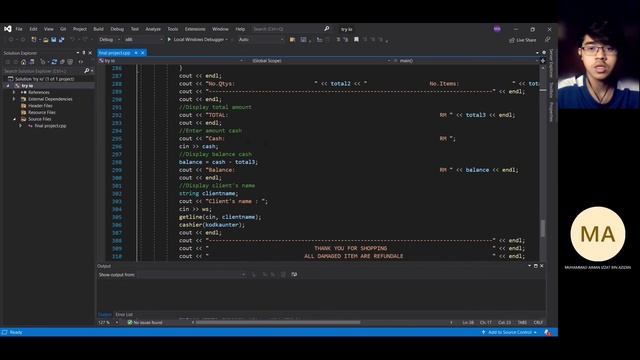The height and width of the screenshot is (360, 640).
Task: Click the Save All toolbar icon
Action: click(62, 40)
